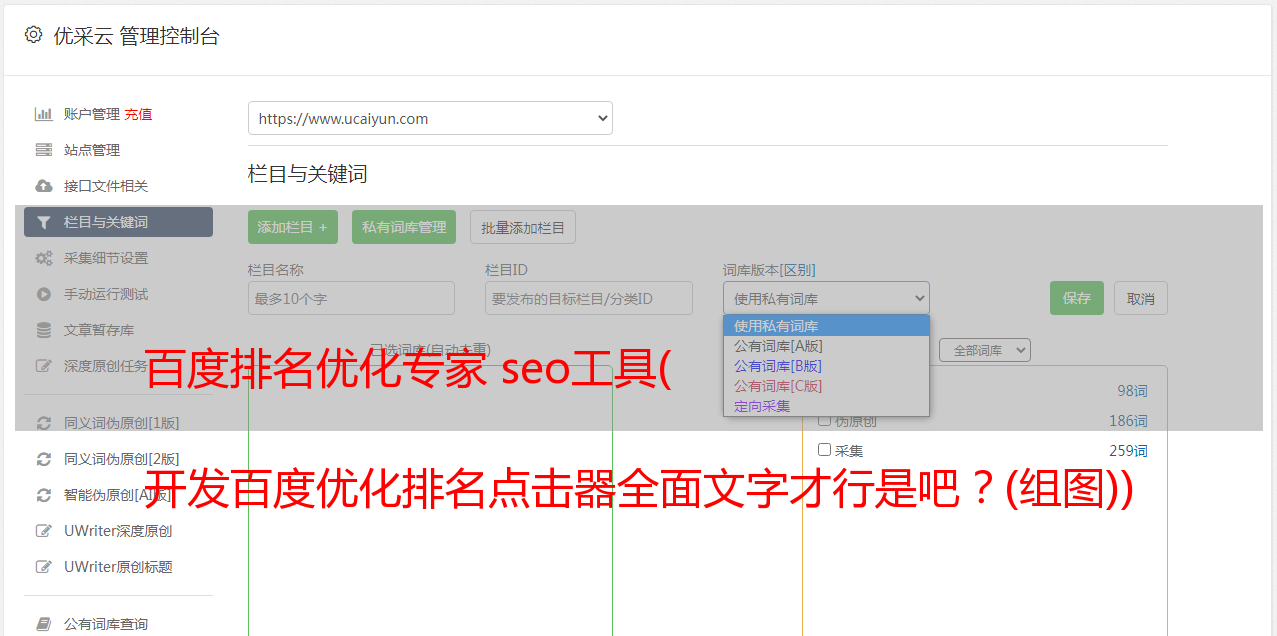
Task: Click the 栏目与关键词 page heading
Action: pos(308,174)
